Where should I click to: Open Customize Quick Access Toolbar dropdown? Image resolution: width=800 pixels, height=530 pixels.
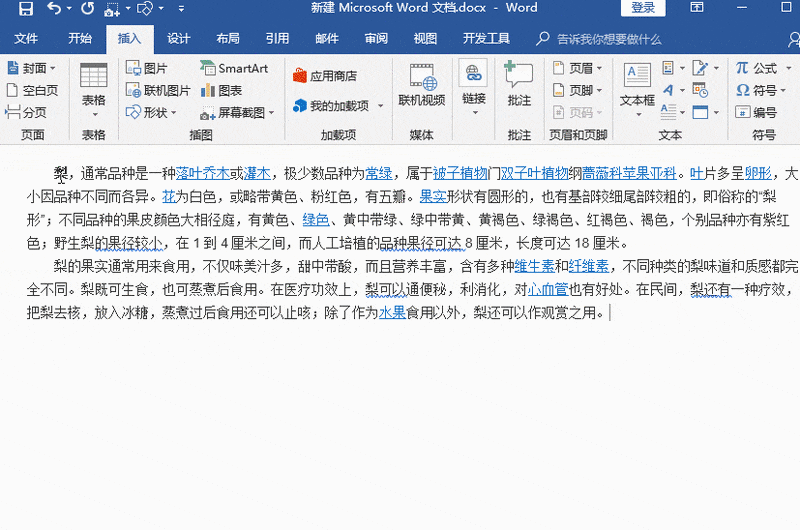pyautogui.click(x=181, y=8)
